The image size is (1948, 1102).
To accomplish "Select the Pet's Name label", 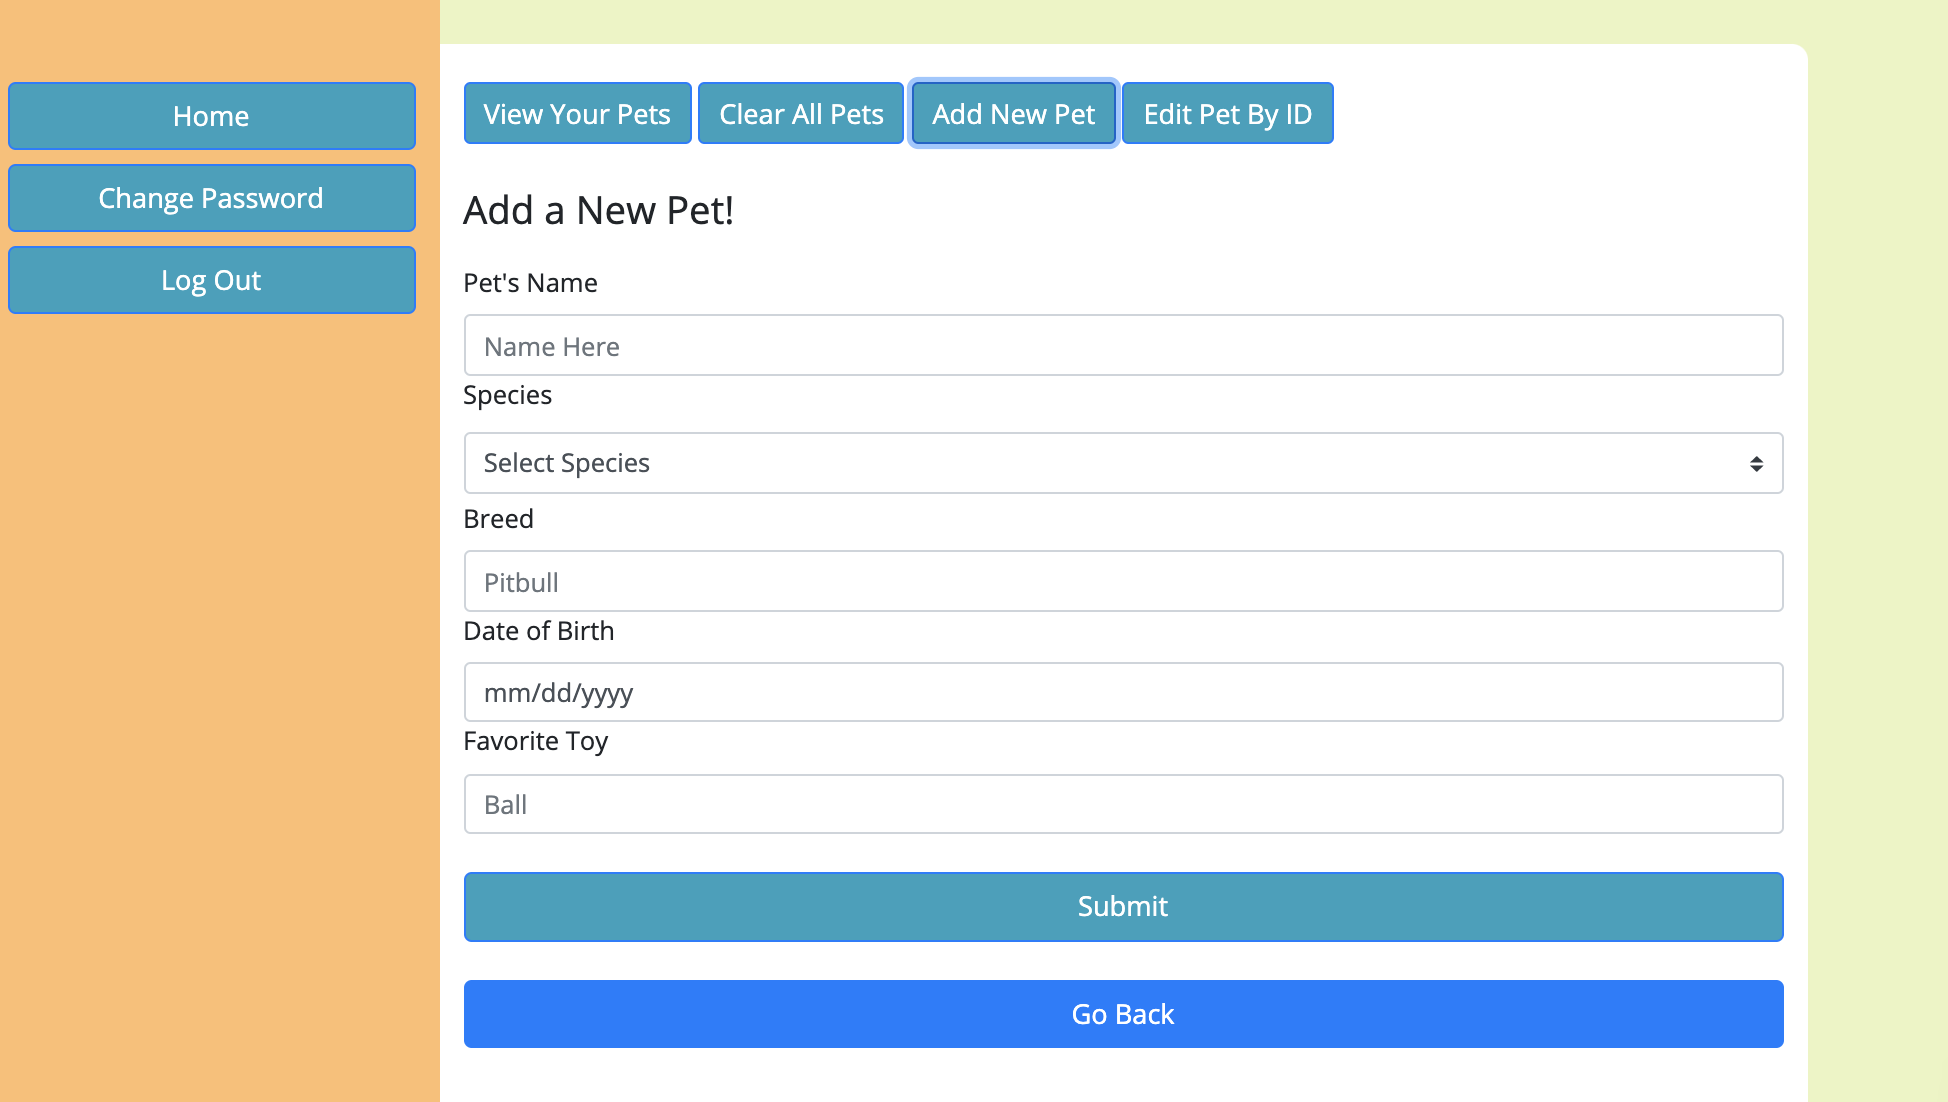I will pos(530,282).
